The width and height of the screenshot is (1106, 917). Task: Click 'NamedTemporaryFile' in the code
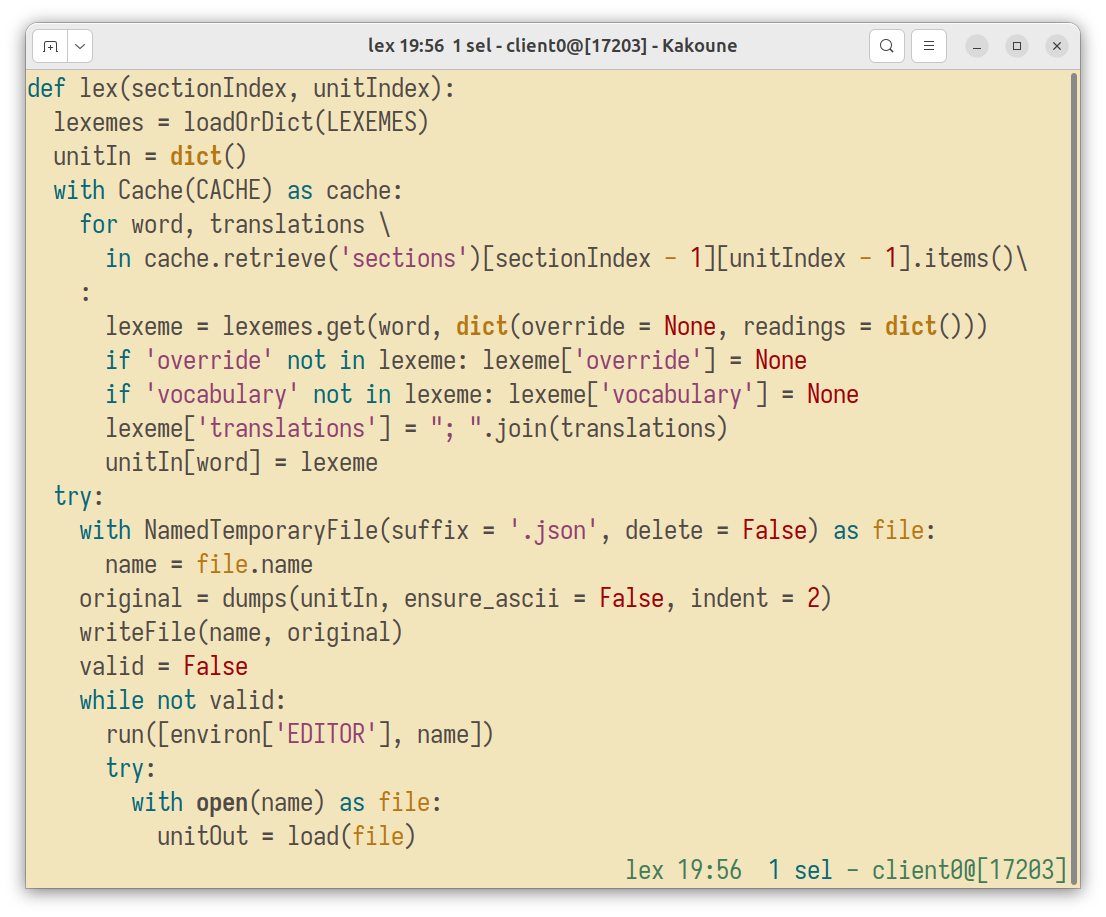pos(261,530)
